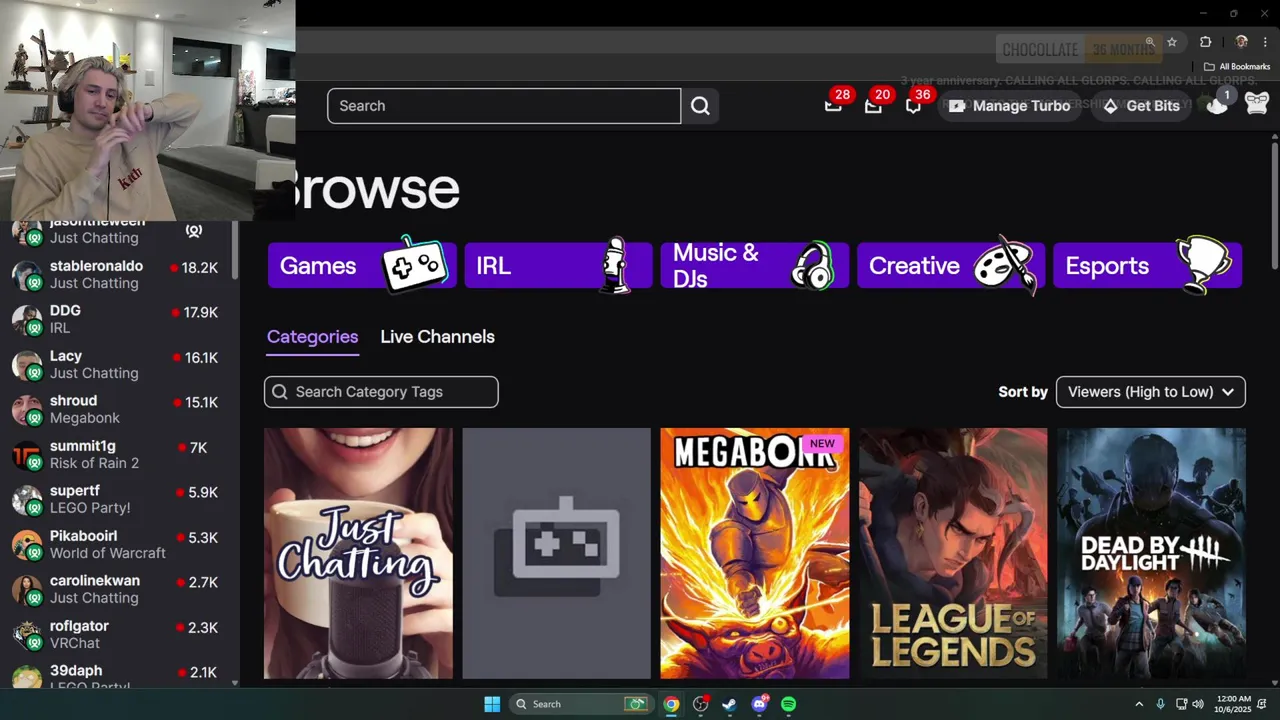
Task: Click Google Chrome taskbar icon
Action: (671, 704)
